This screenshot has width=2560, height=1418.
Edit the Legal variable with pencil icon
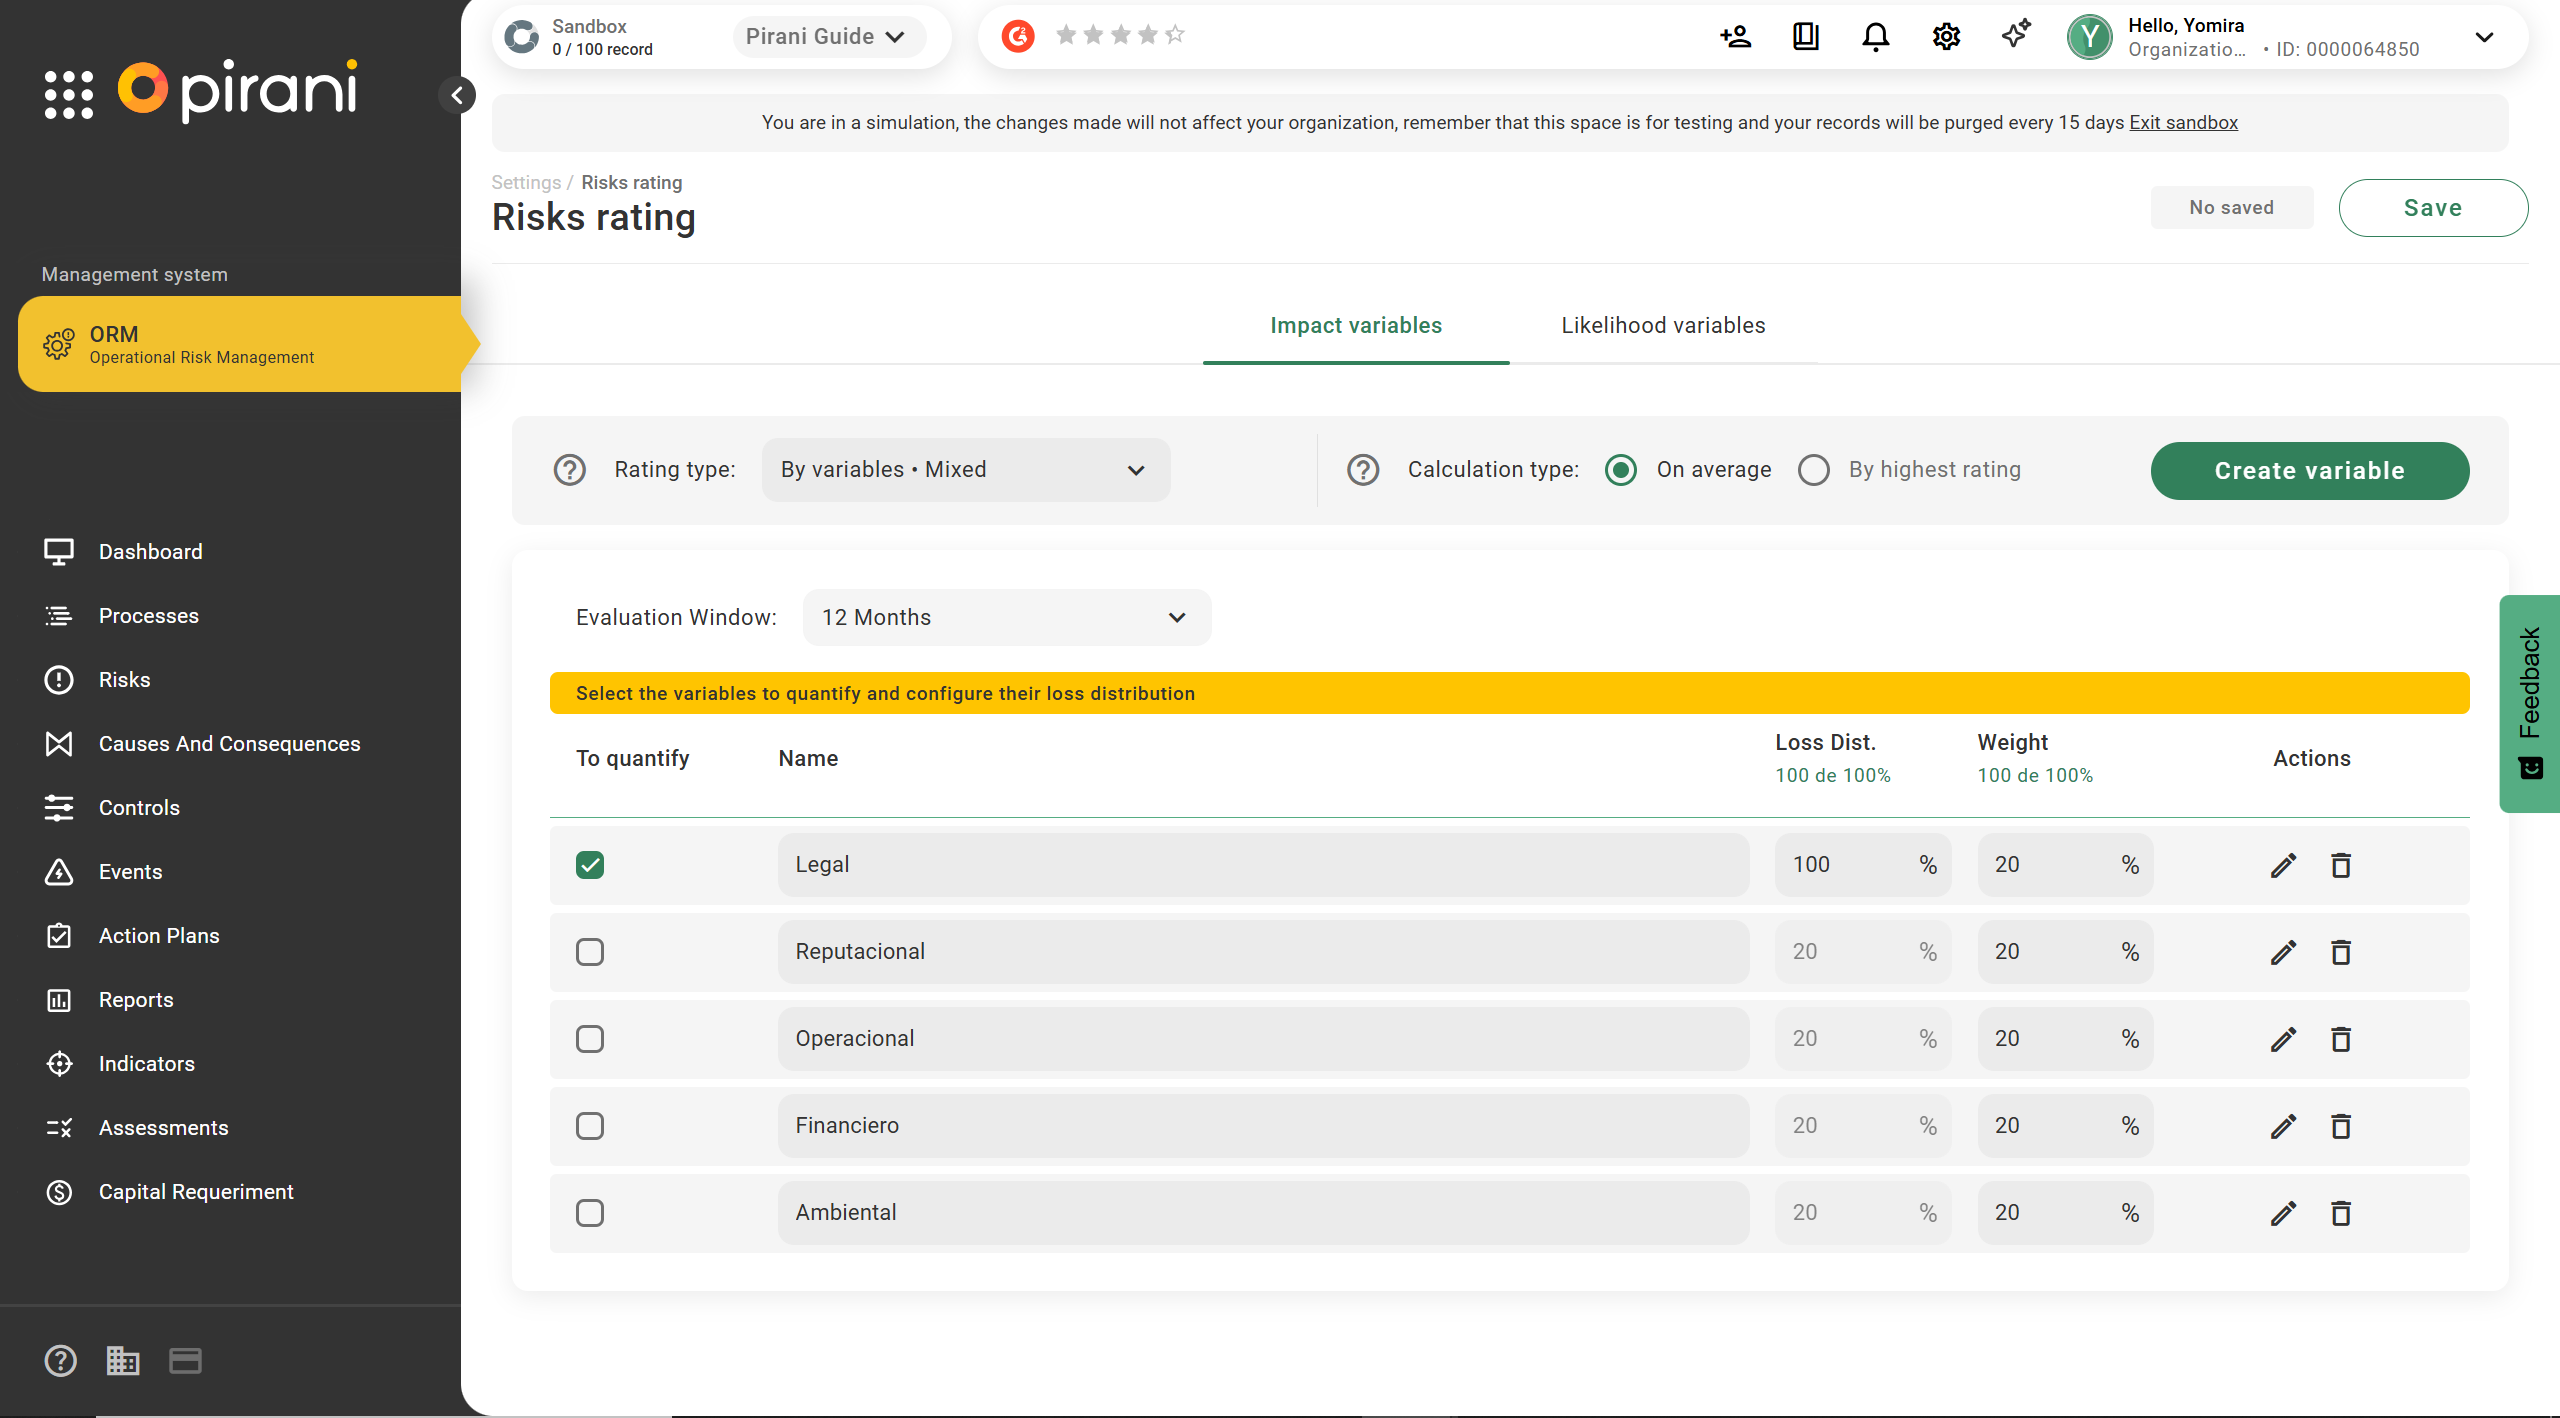pos(2283,865)
